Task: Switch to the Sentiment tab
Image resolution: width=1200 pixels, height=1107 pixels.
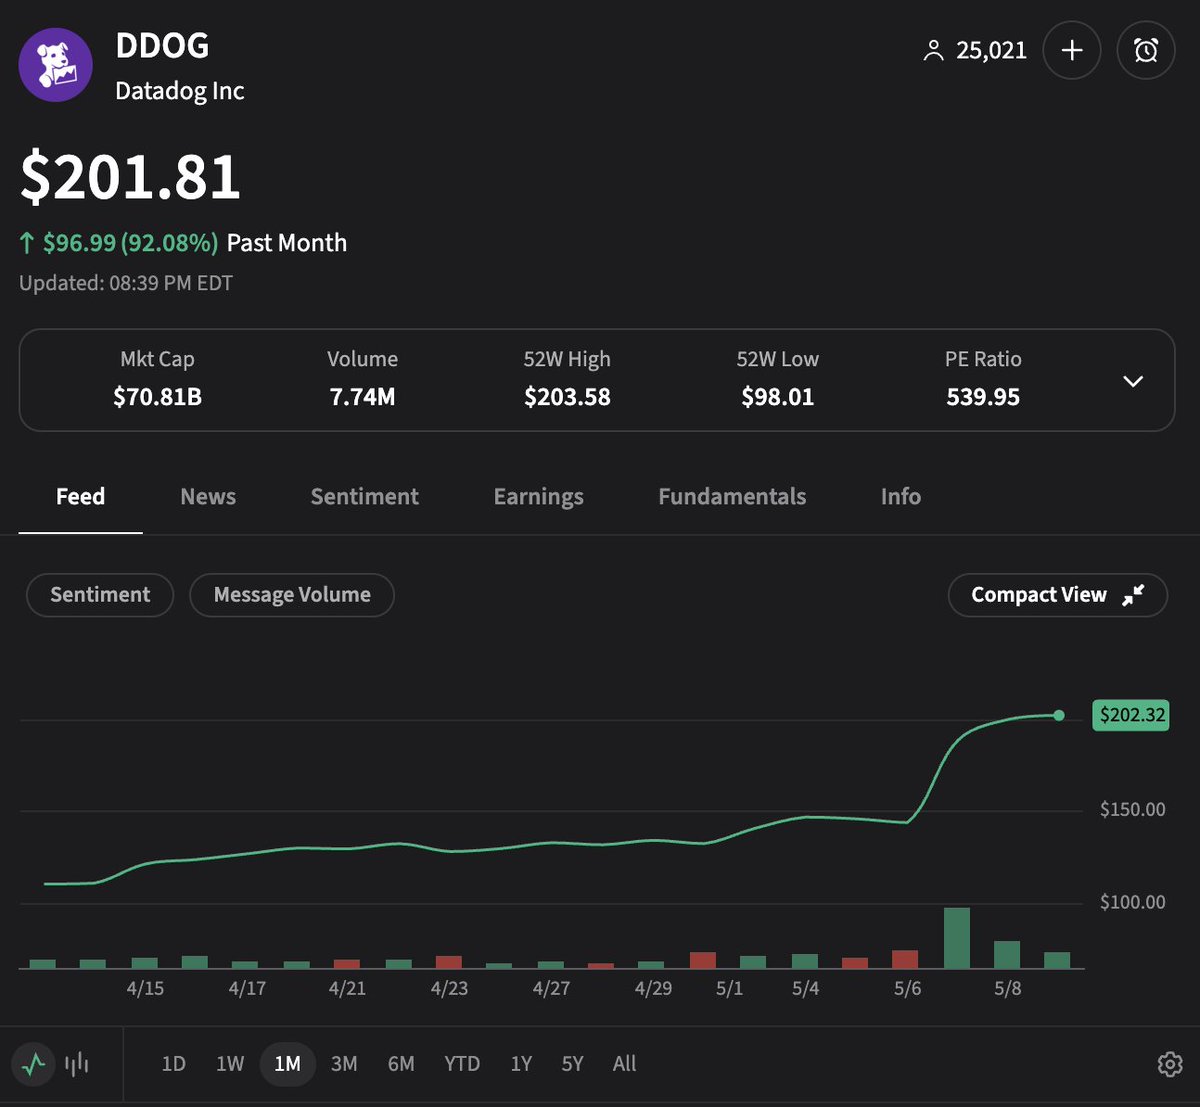Action: [x=365, y=497]
